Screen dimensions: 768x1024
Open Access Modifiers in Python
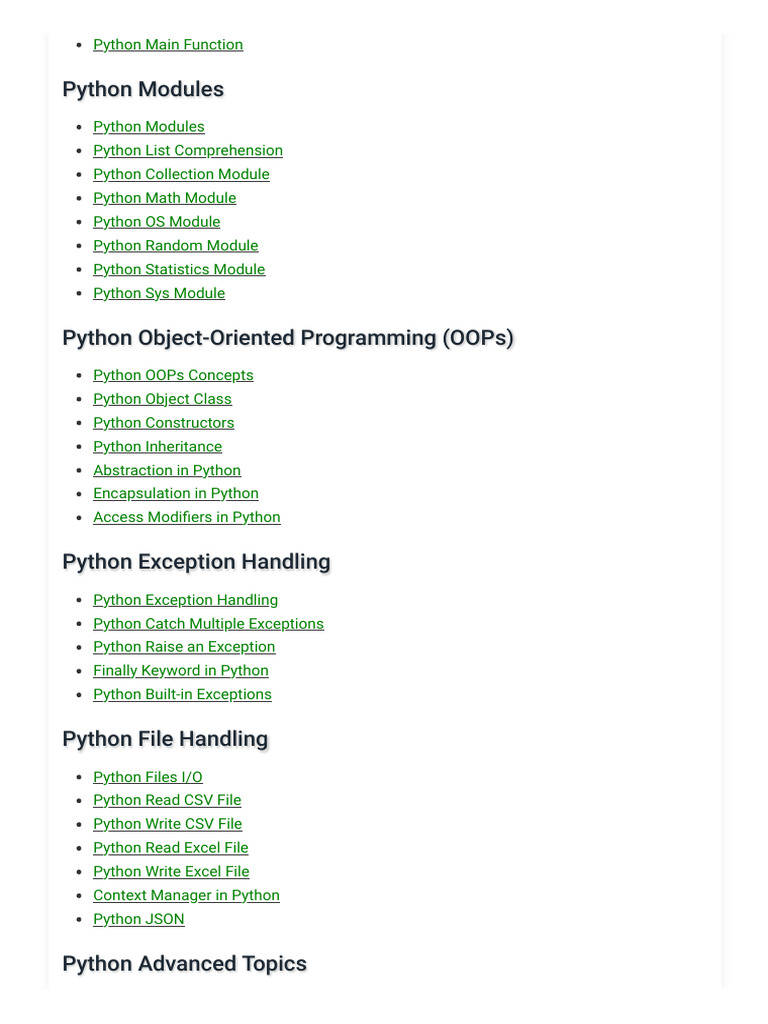tap(187, 517)
